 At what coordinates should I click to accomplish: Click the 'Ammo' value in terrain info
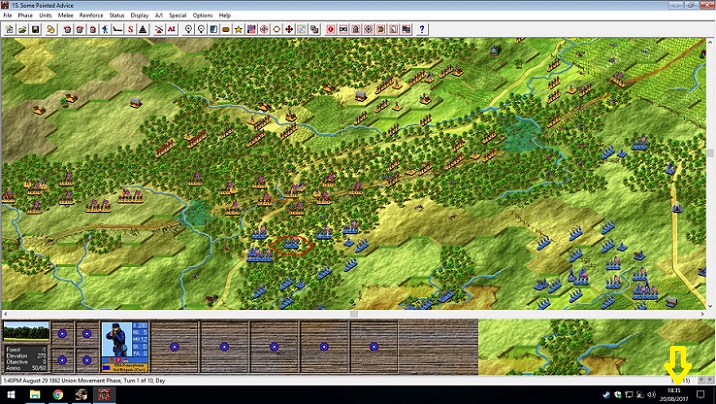[x=40, y=367]
